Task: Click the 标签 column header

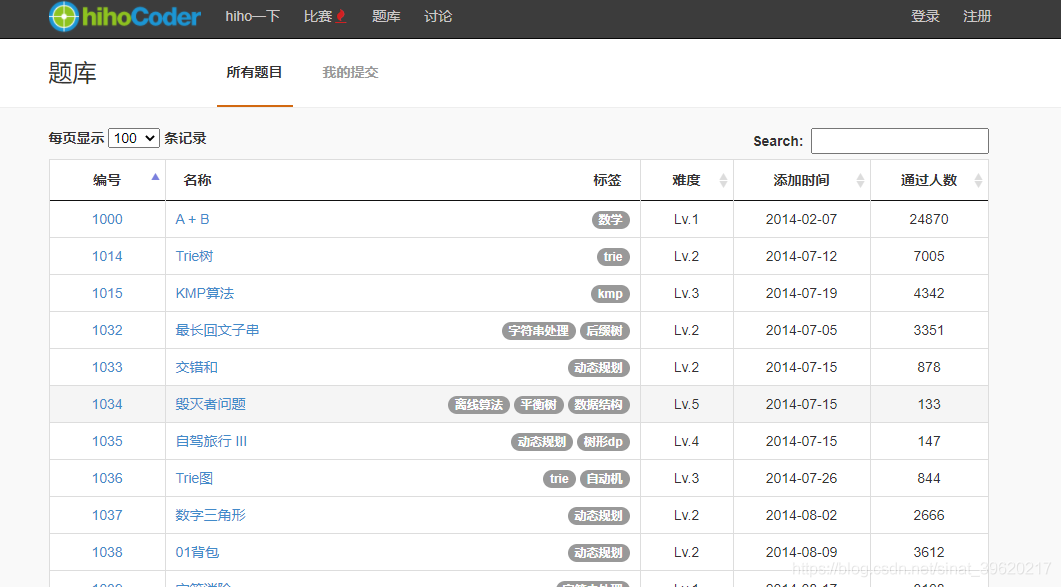Action: [x=607, y=180]
